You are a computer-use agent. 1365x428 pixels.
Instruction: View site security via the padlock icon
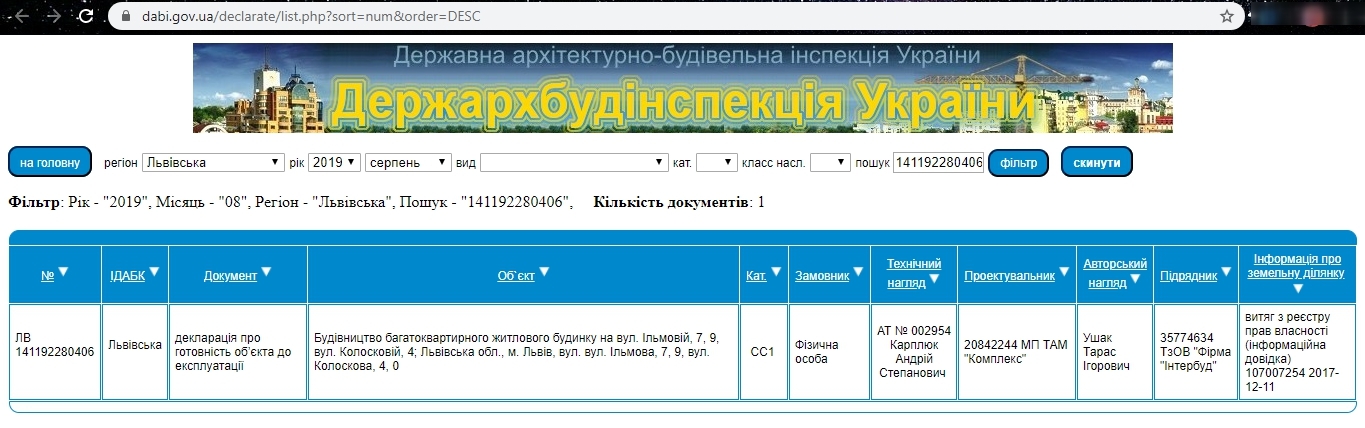click(125, 16)
